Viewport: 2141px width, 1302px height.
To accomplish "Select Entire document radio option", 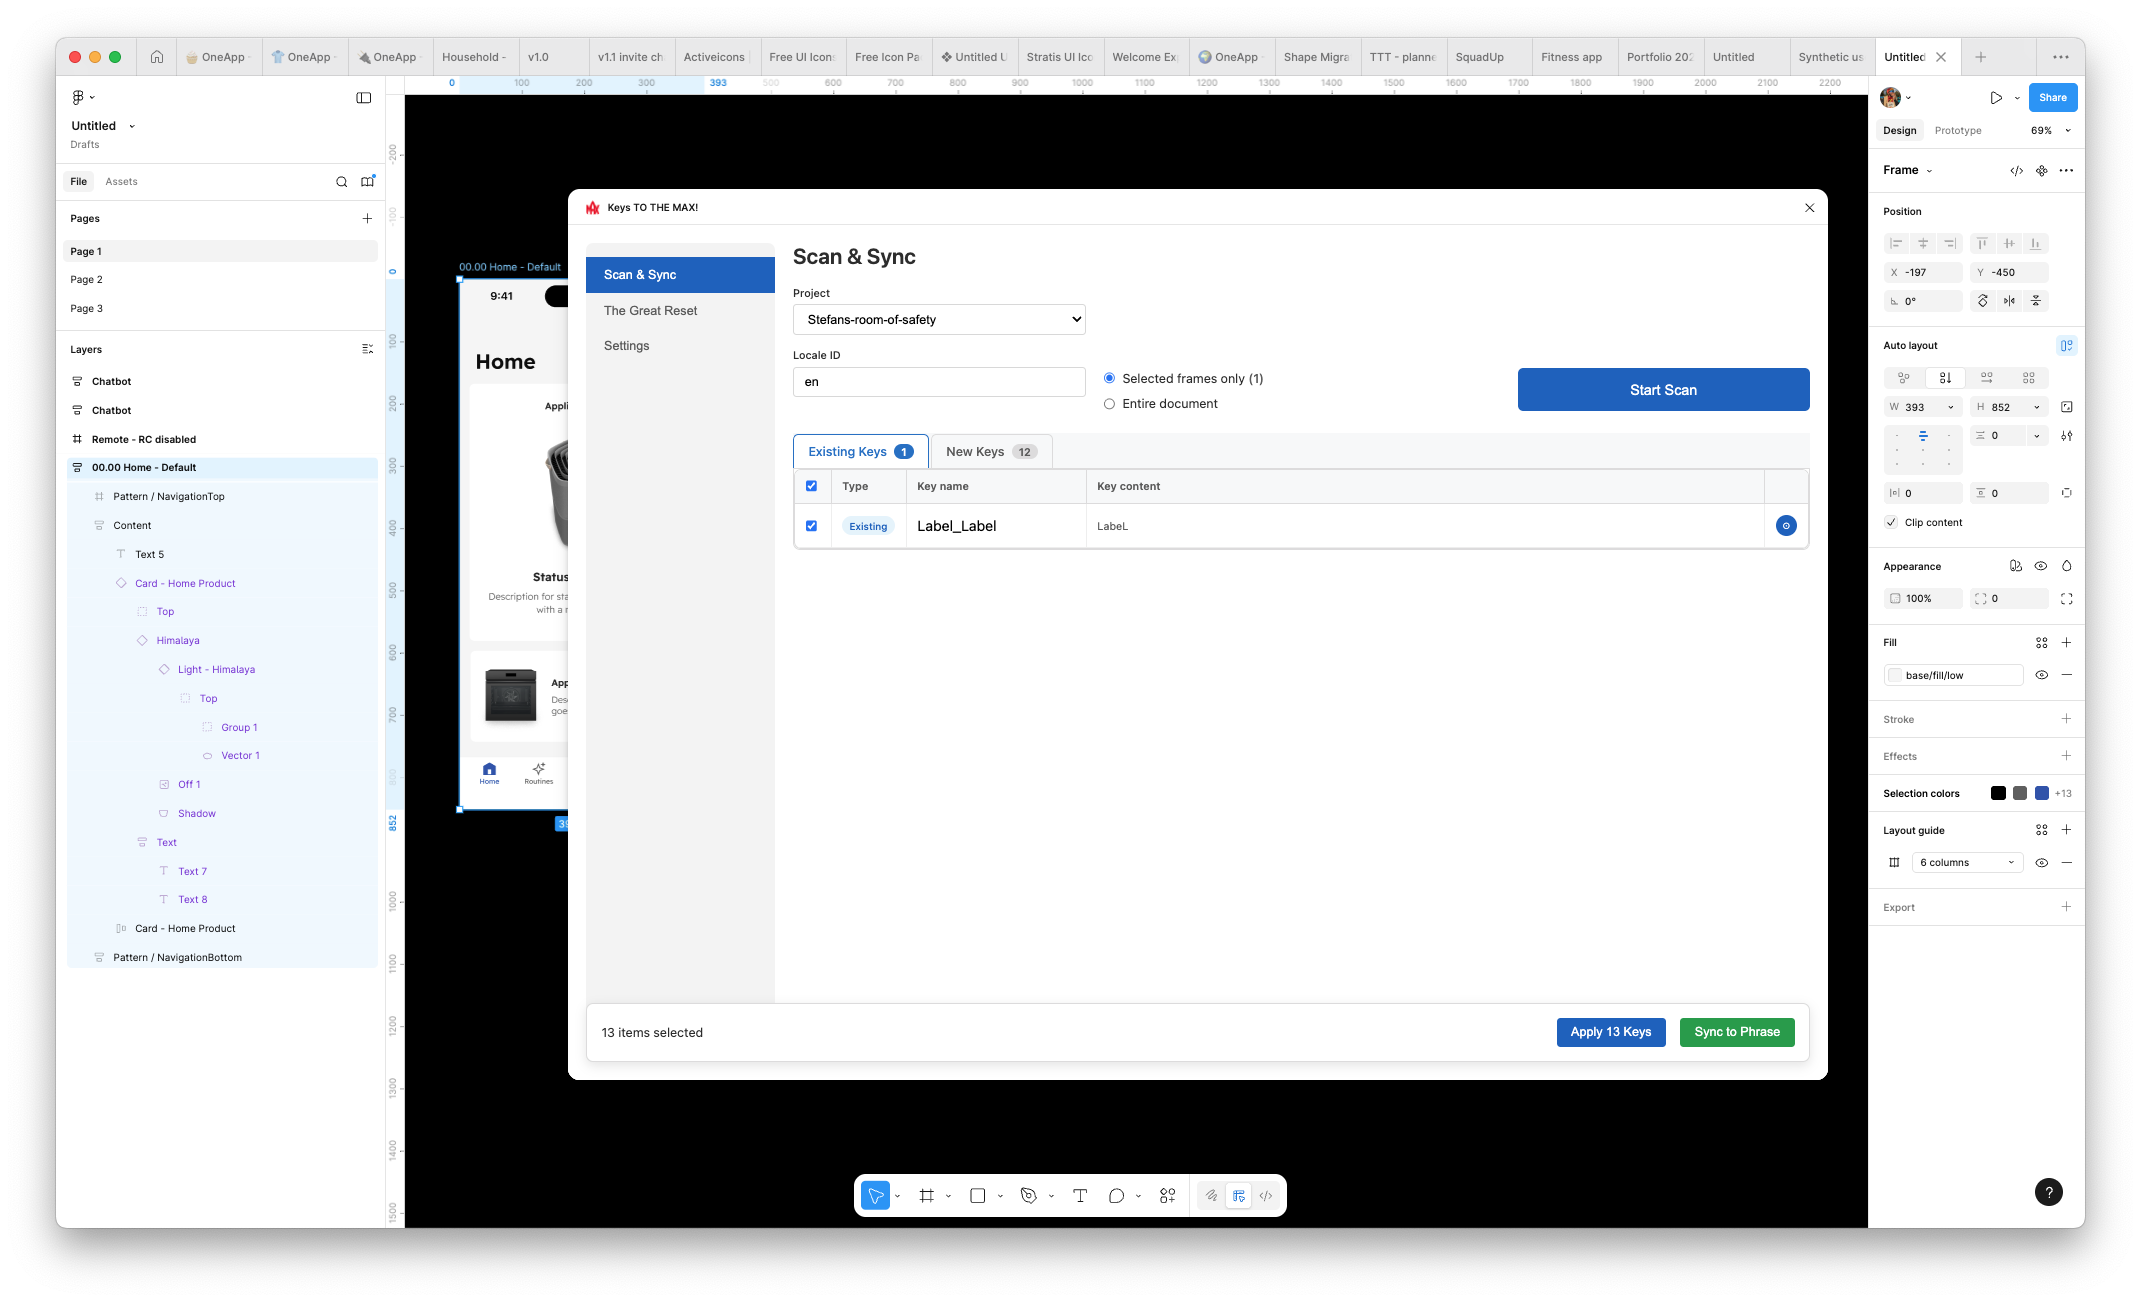I will coord(1109,404).
